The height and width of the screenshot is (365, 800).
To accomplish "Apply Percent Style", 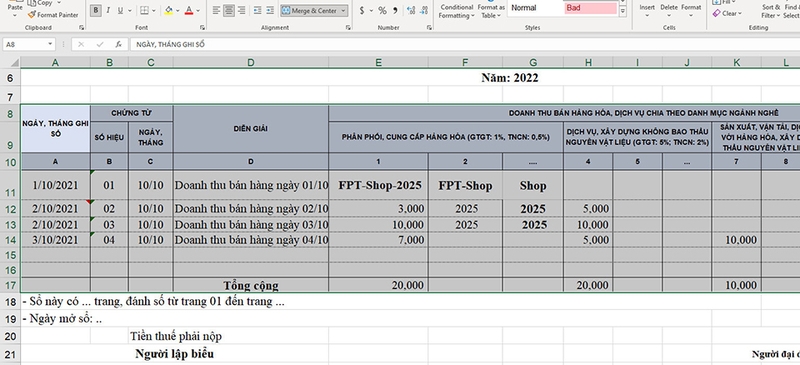I will (x=382, y=10).
